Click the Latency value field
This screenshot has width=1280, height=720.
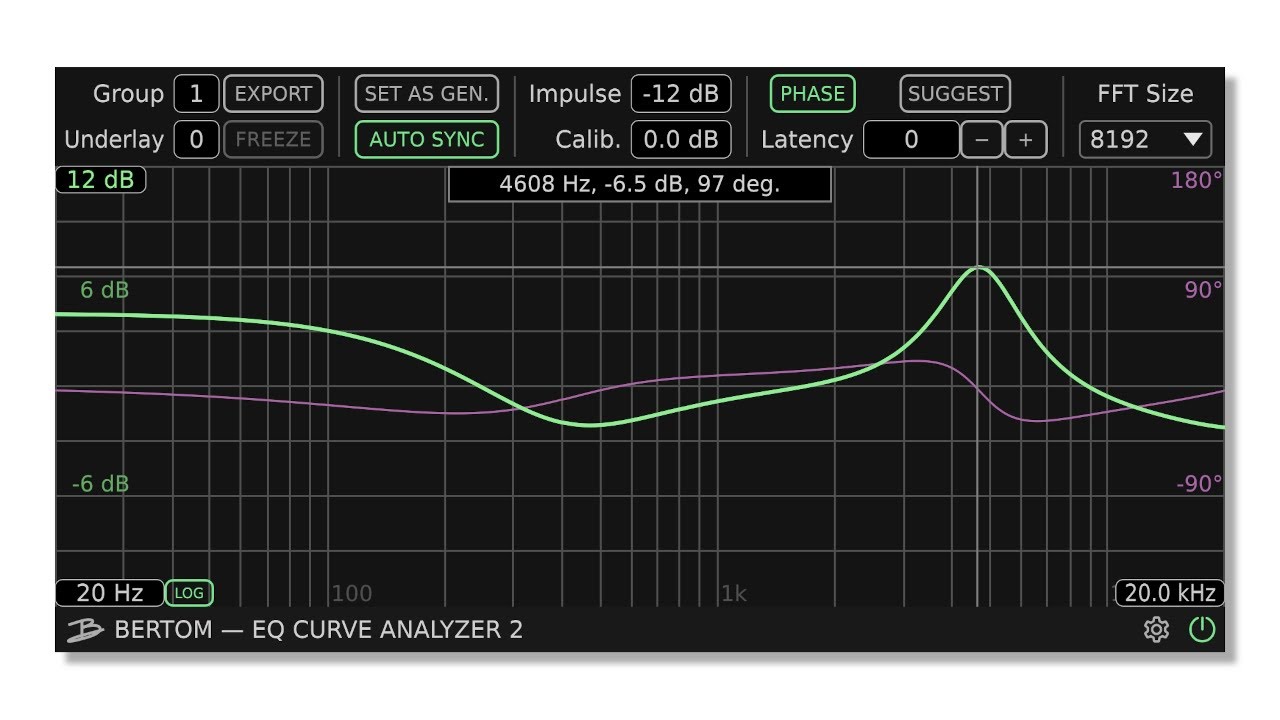[911, 140]
